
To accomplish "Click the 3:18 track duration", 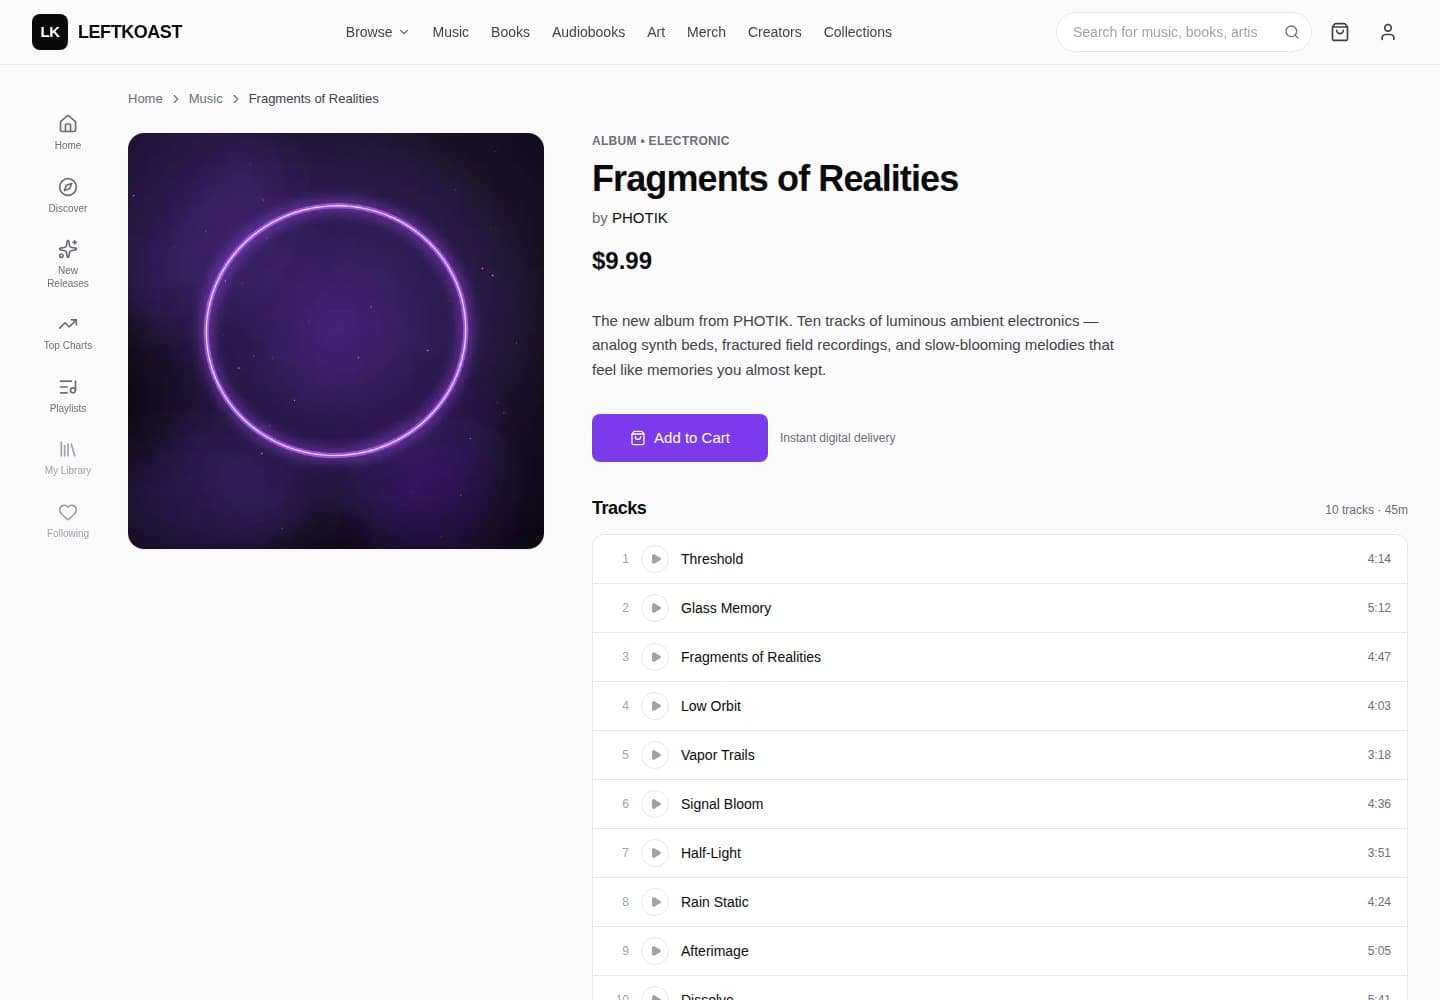I will click(x=1379, y=755).
